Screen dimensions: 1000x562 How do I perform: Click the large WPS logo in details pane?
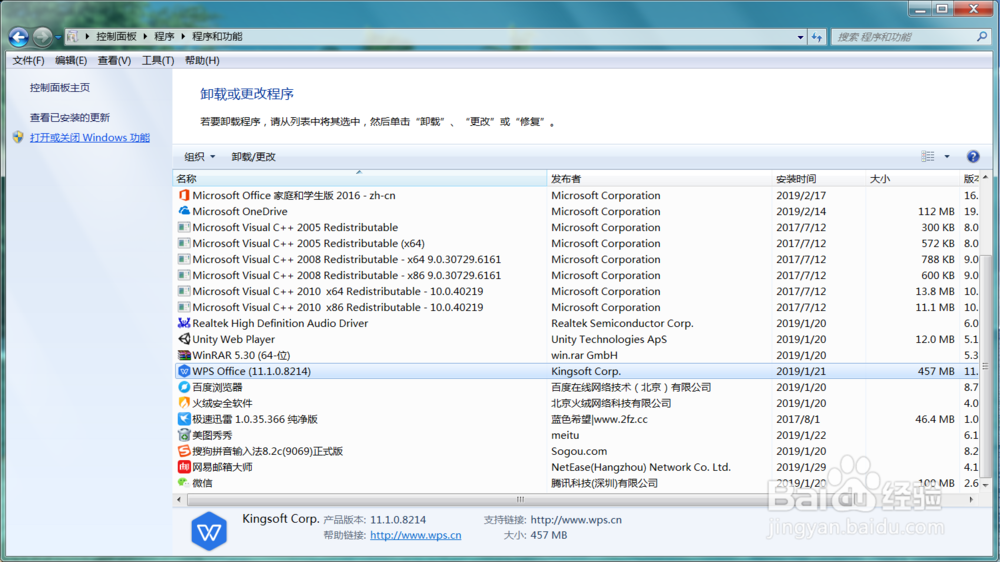209,530
